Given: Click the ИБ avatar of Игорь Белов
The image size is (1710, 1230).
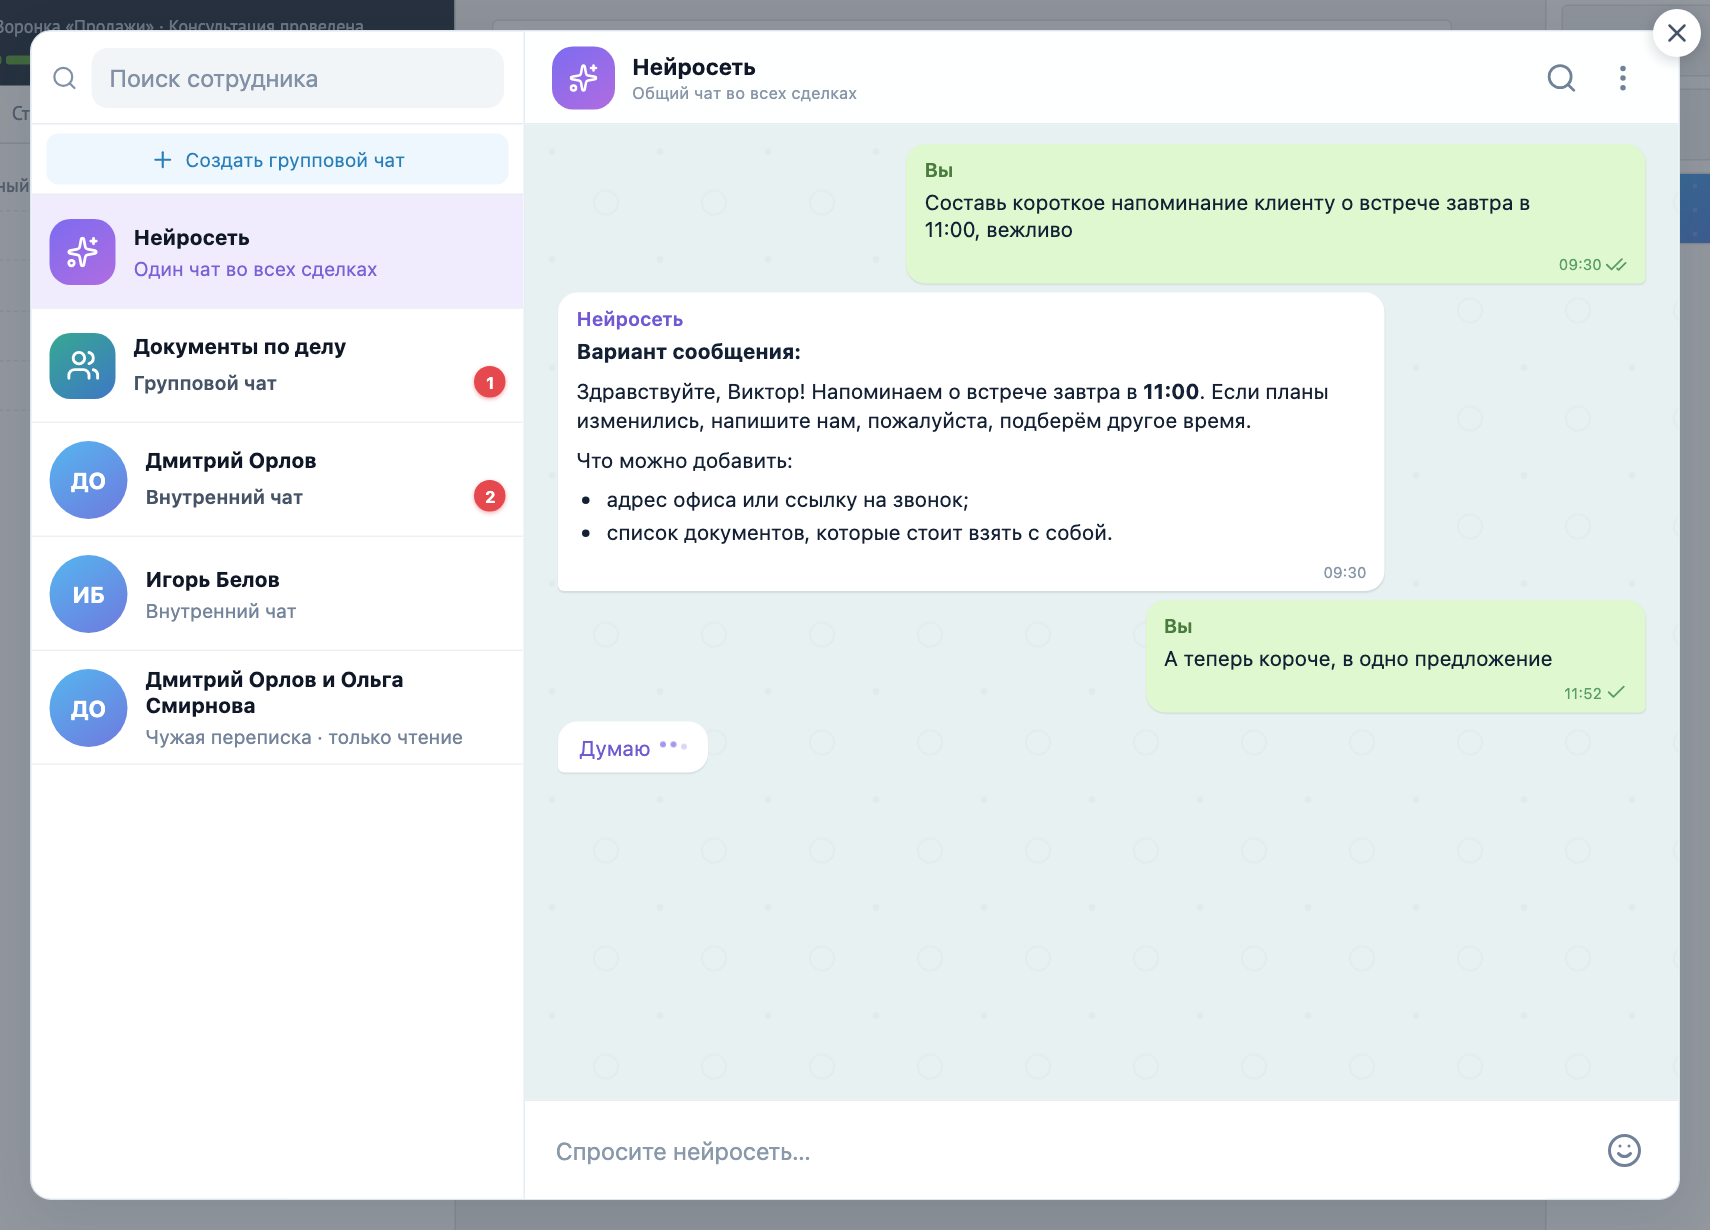Looking at the screenshot, I should [x=88, y=594].
